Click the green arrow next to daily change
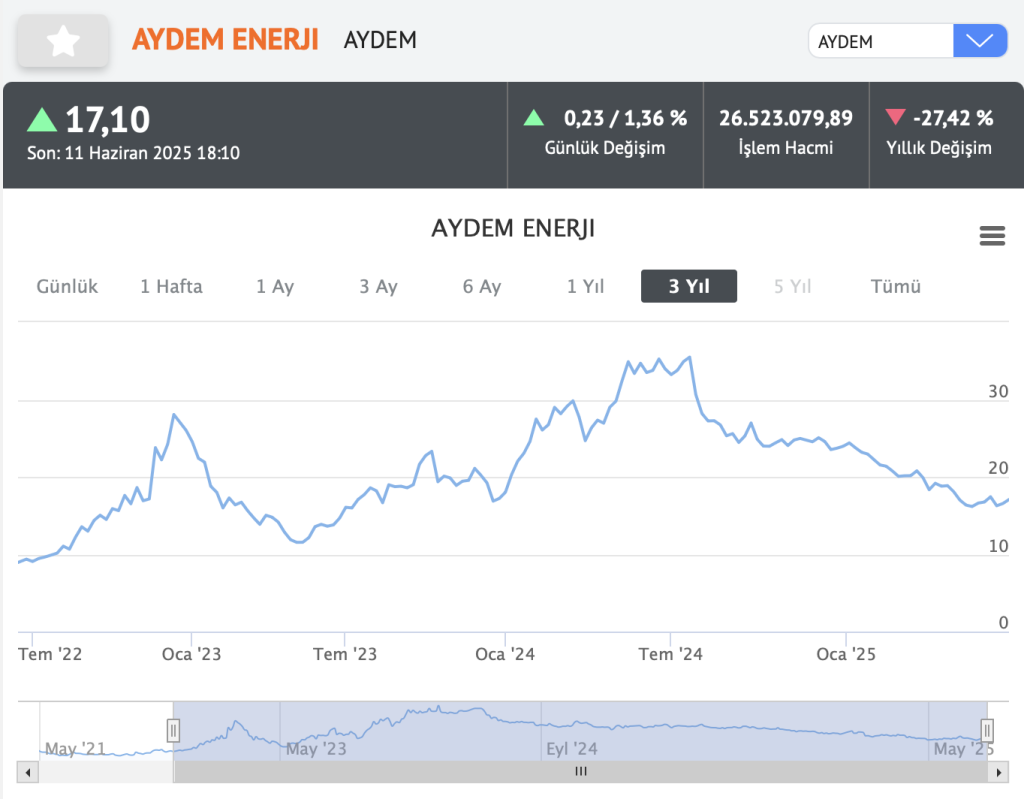 pyautogui.click(x=534, y=118)
